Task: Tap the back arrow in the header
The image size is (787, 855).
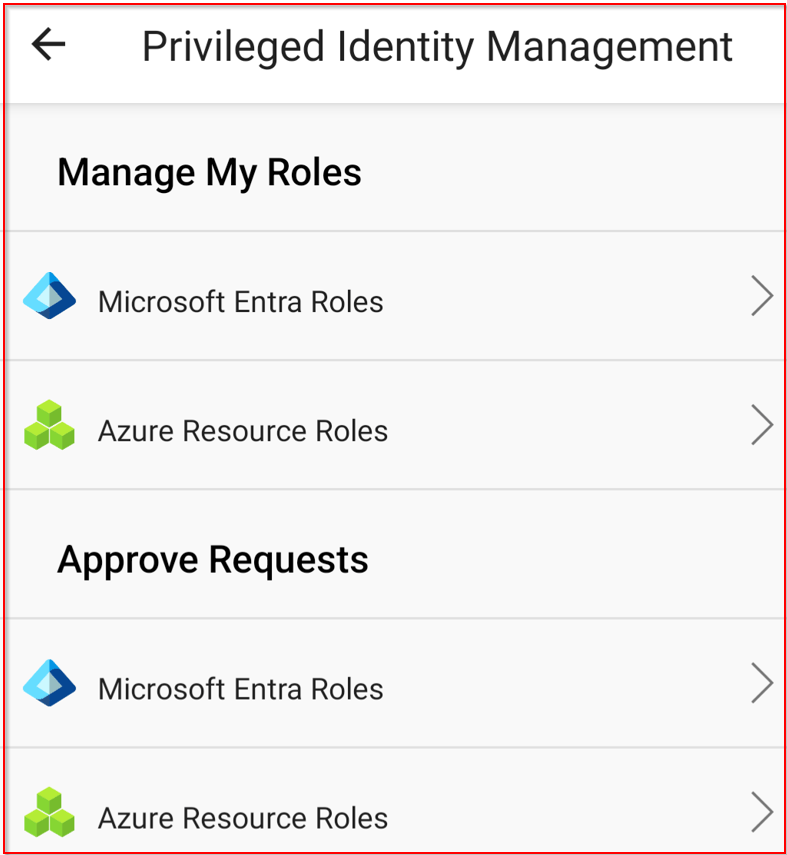Action: [x=48, y=45]
